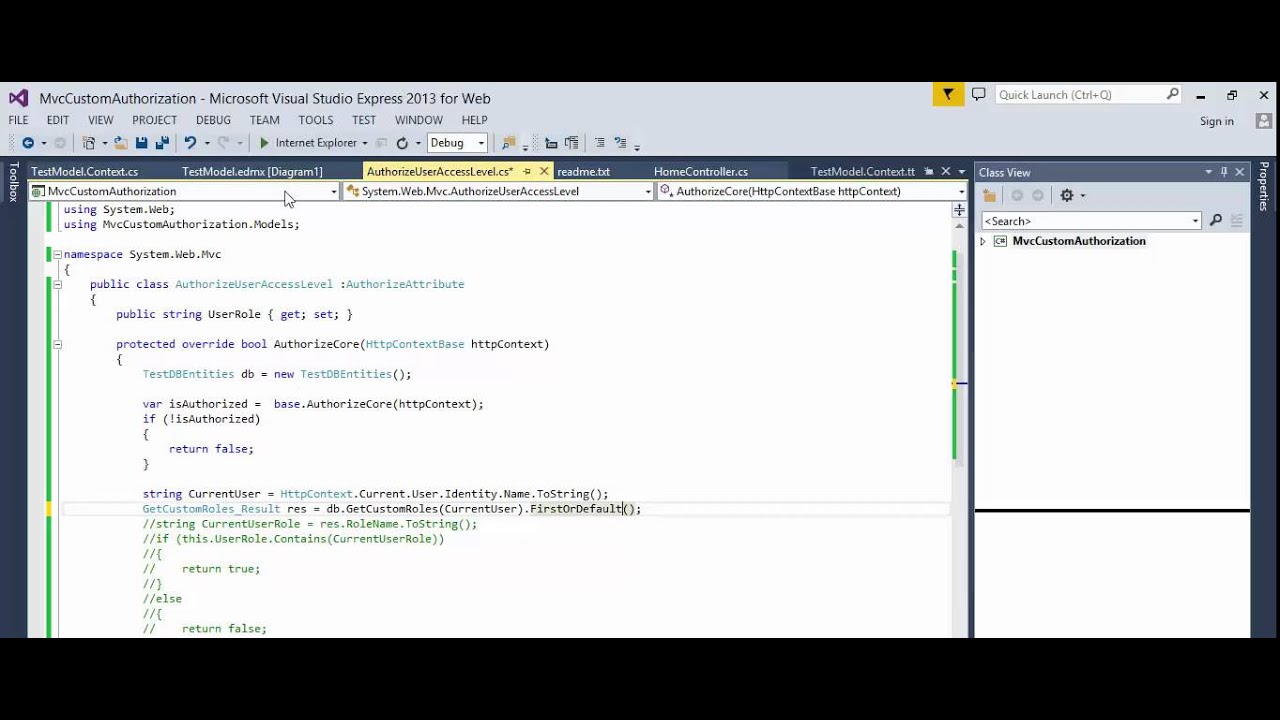The width and height of the screenshot is (1280, 720).
Task: Click the TestDBEntities type in the code
Action: click(x=188, y=374)
